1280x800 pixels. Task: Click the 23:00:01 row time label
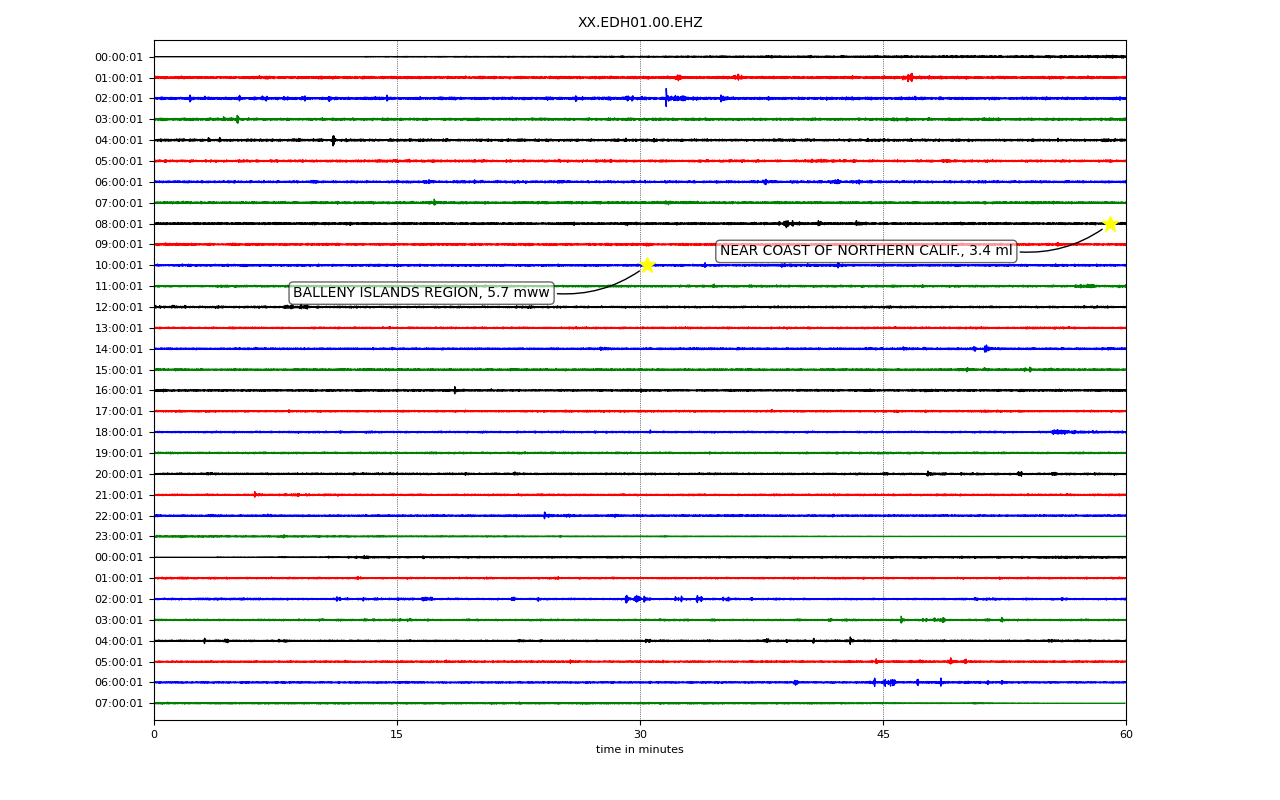point(119,536)
